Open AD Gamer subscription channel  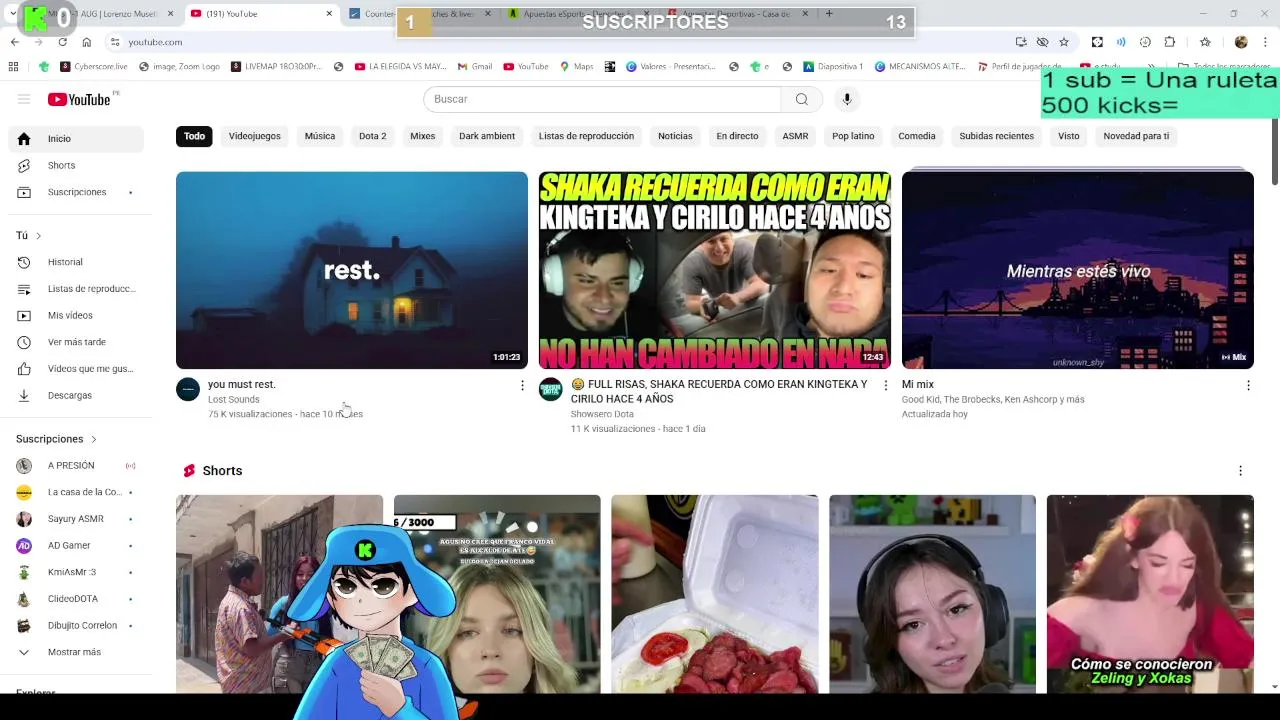point(76,546)
